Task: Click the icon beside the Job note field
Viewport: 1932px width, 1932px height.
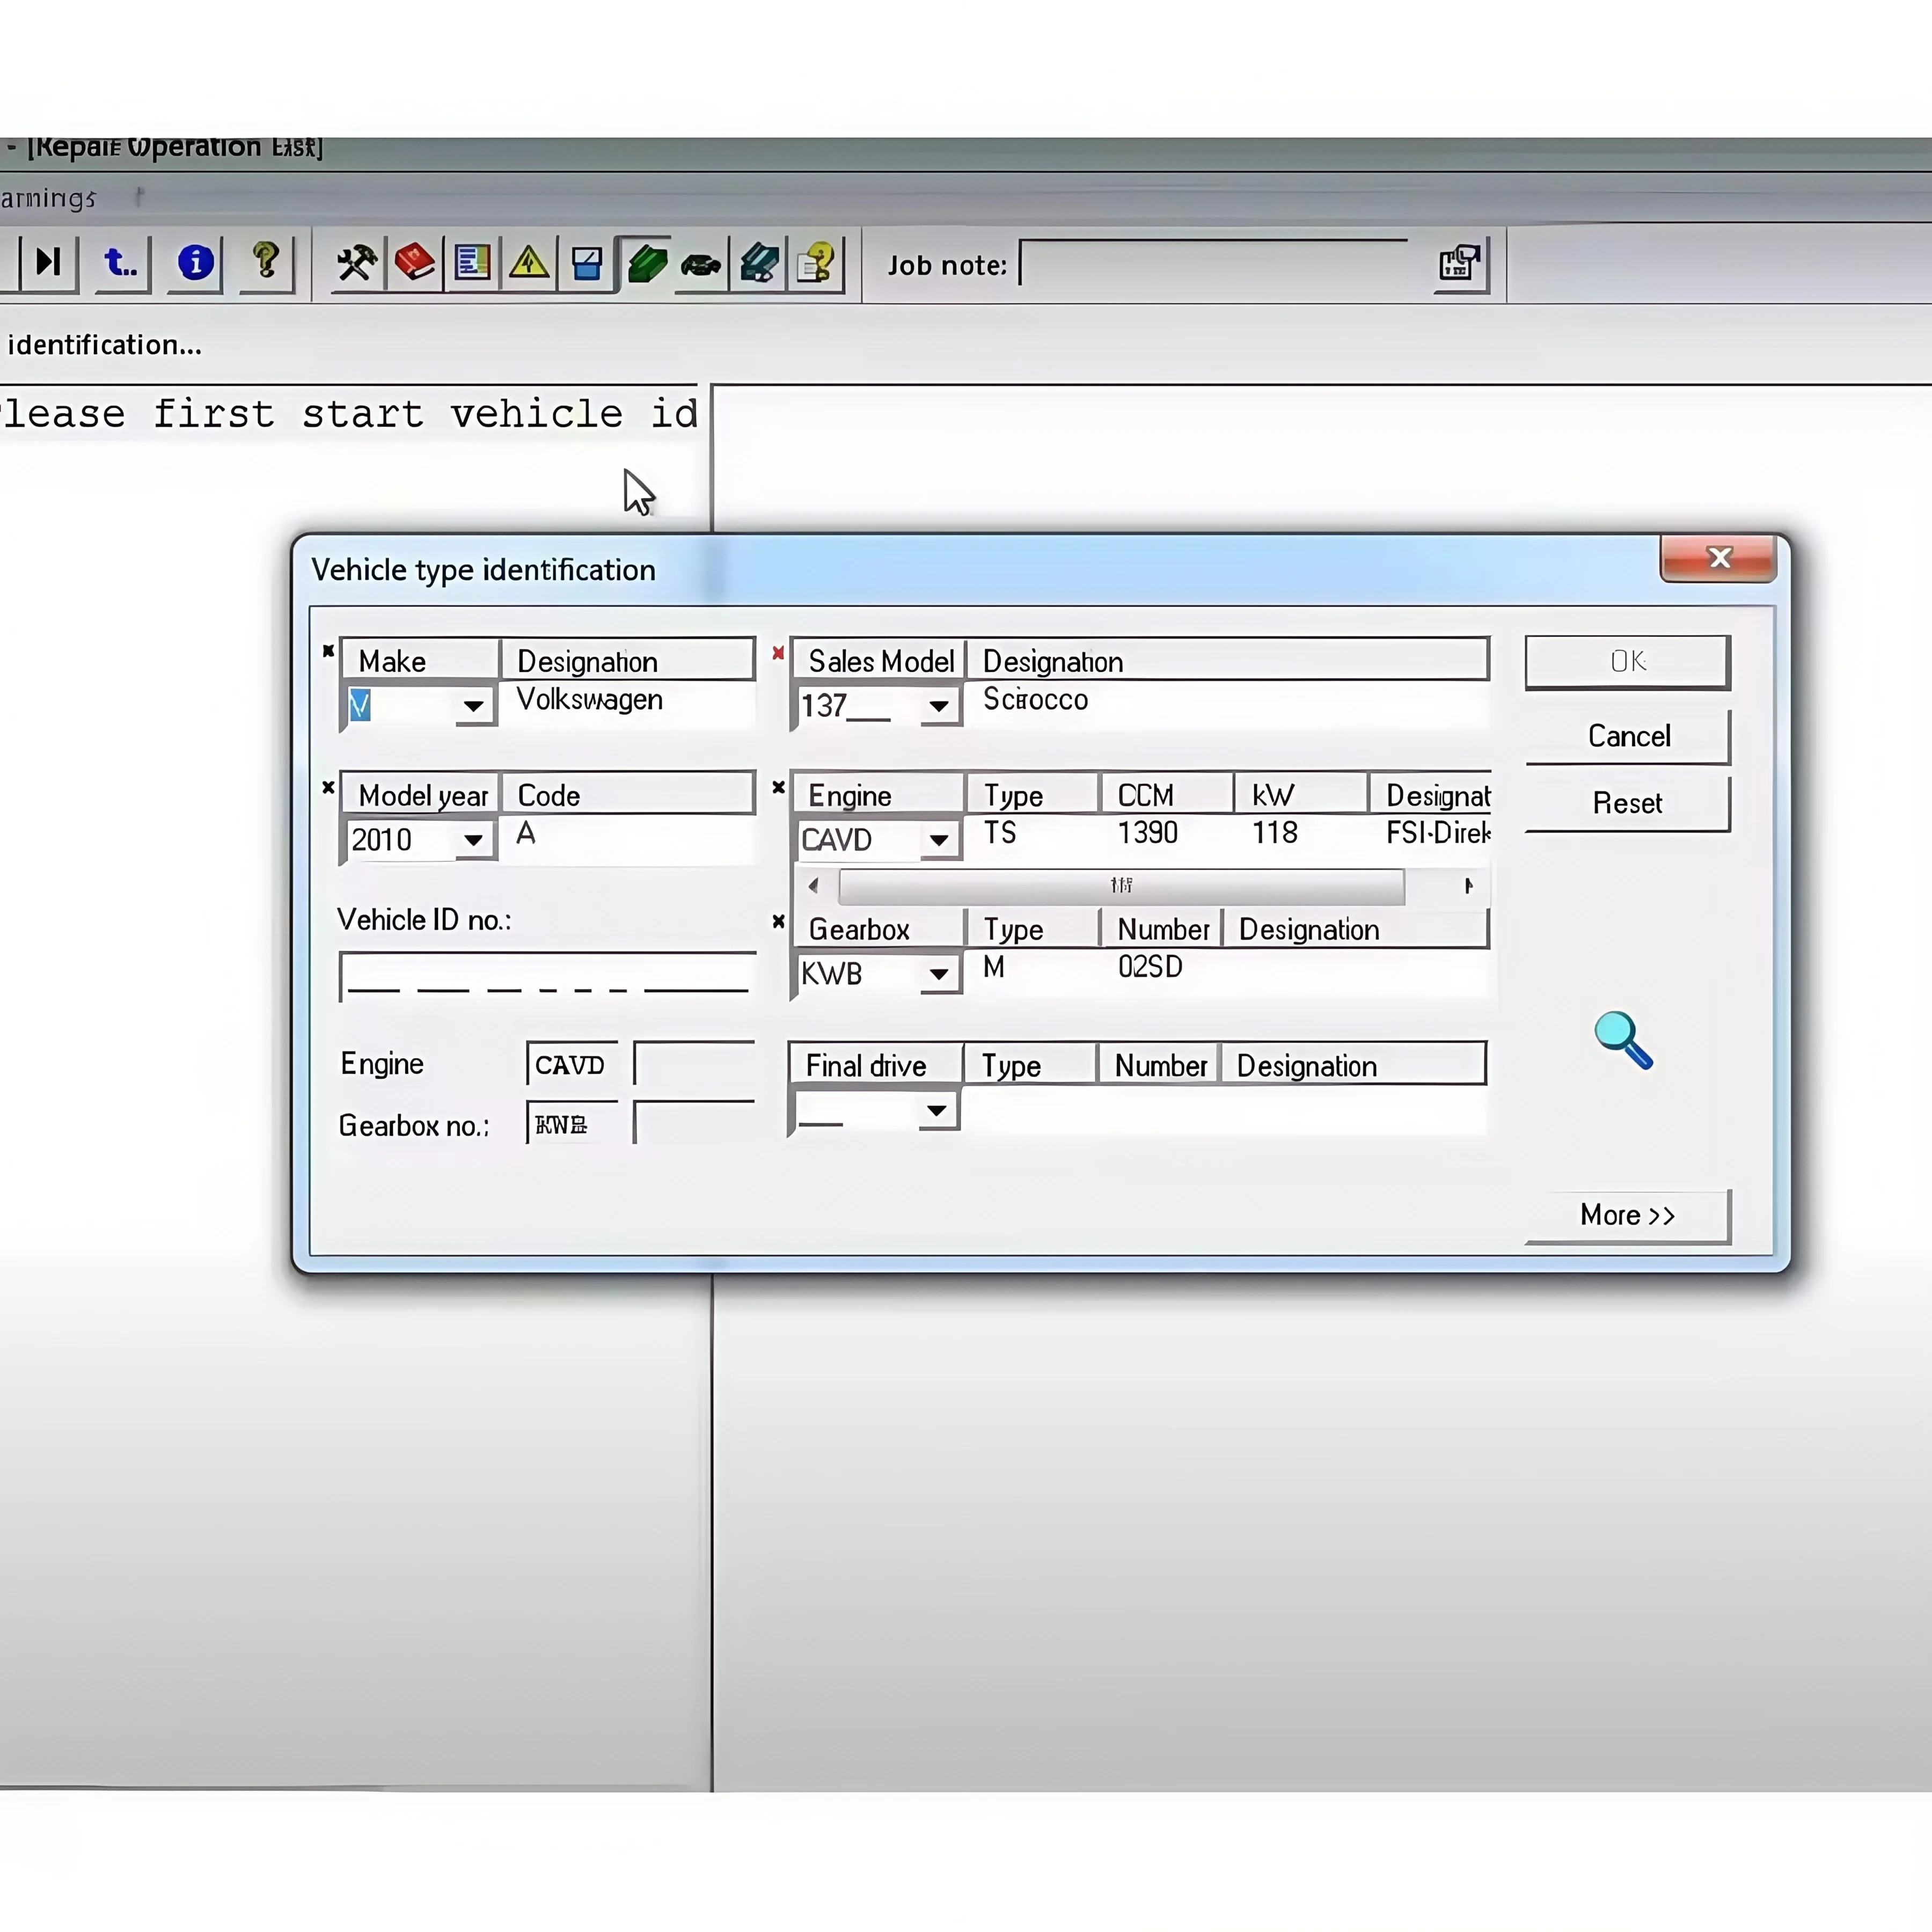Action: click(1461, 264)
